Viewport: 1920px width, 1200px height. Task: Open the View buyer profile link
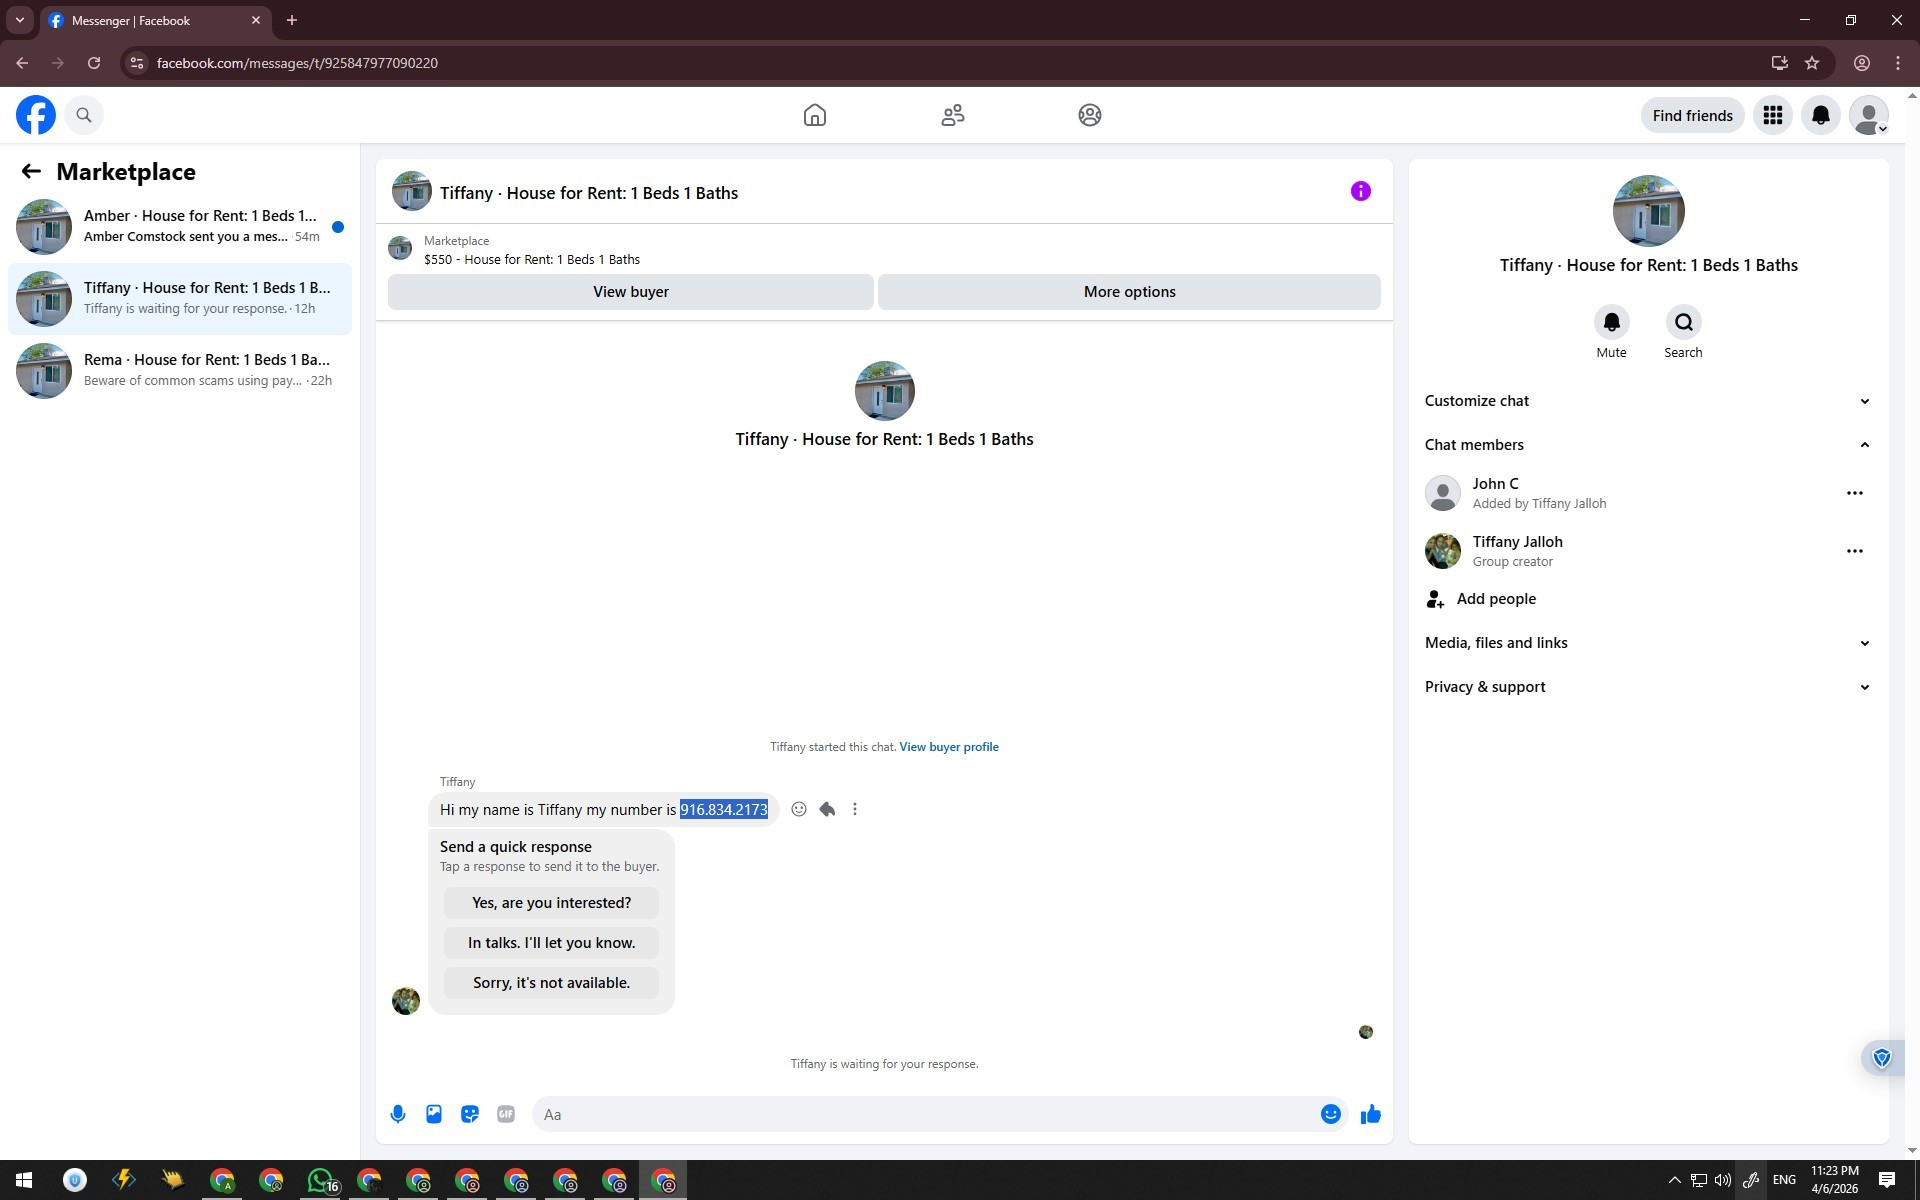coord(949,747)
